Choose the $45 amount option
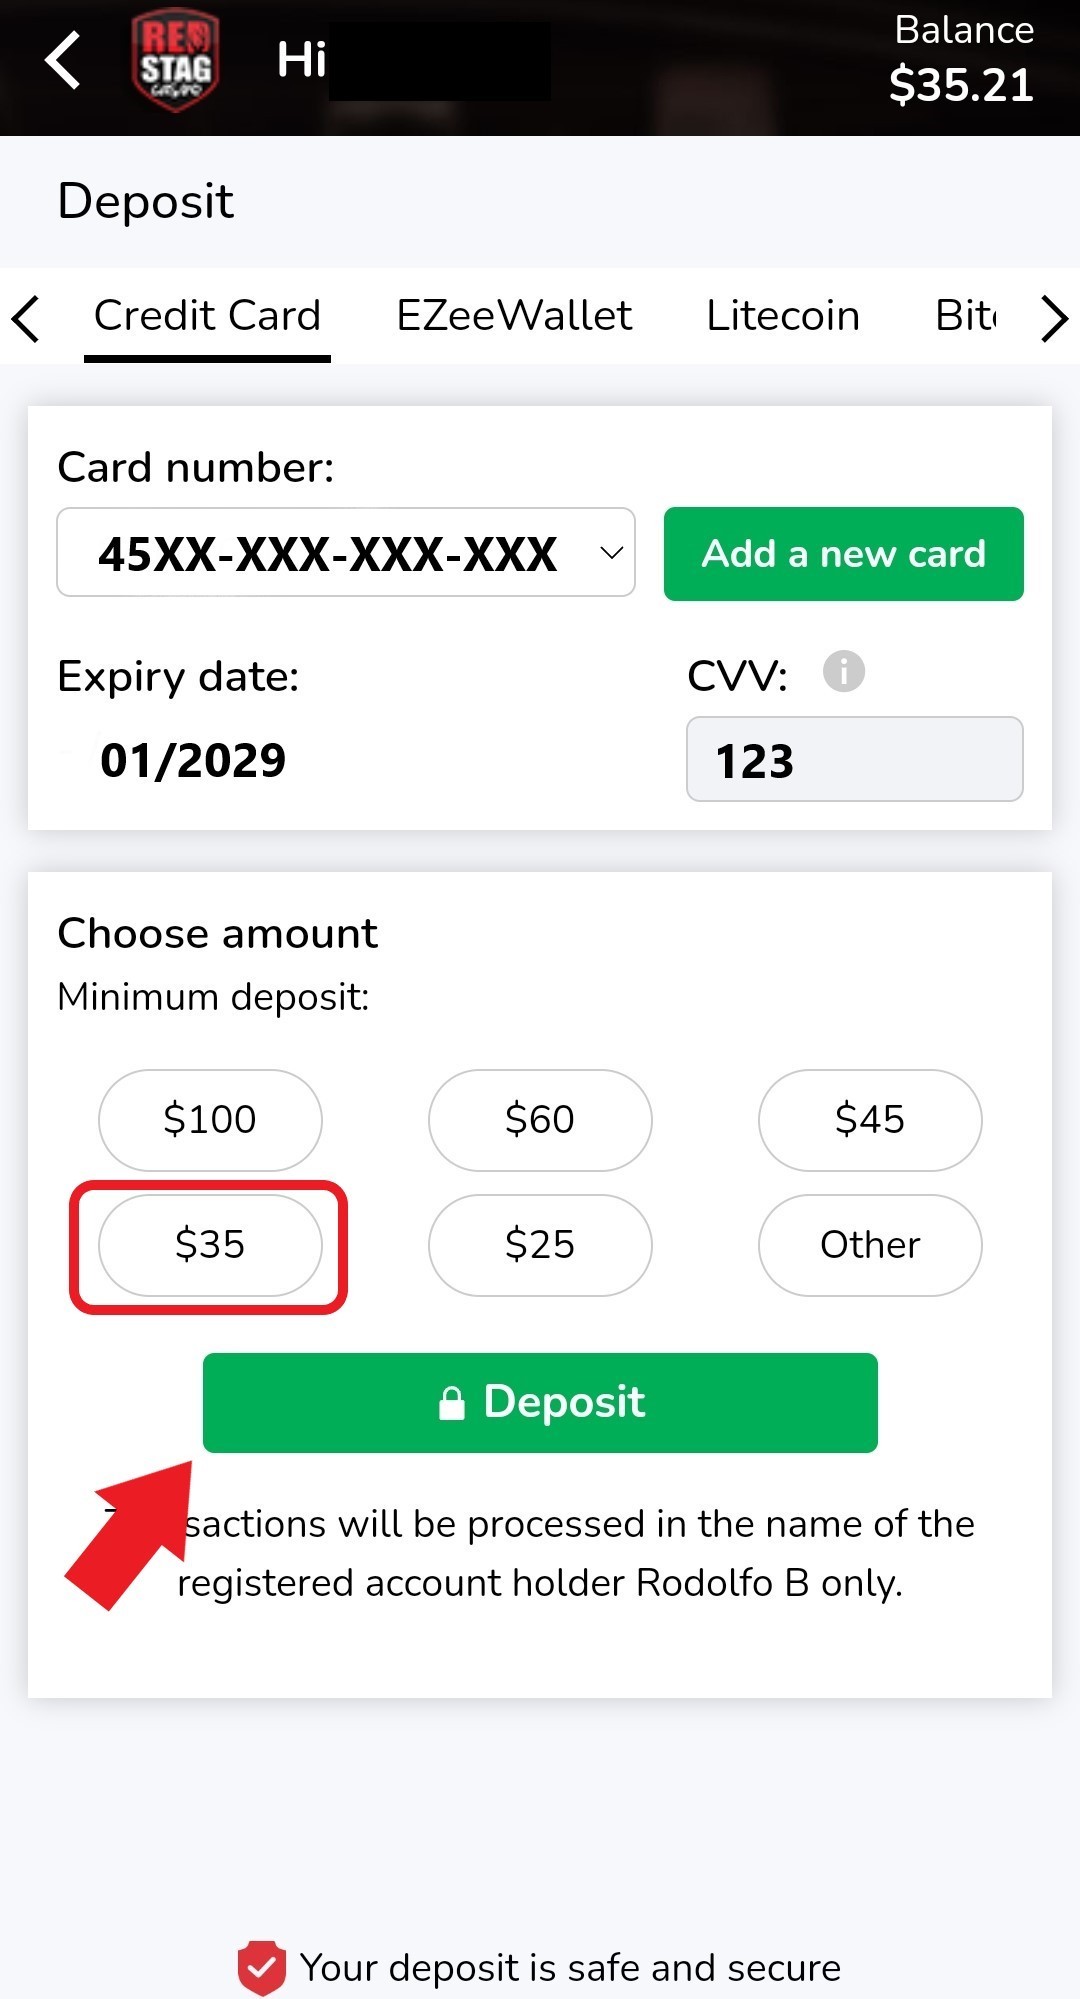The height and width of the screenshot is (1999, 1080). (x=870, y=1119)
